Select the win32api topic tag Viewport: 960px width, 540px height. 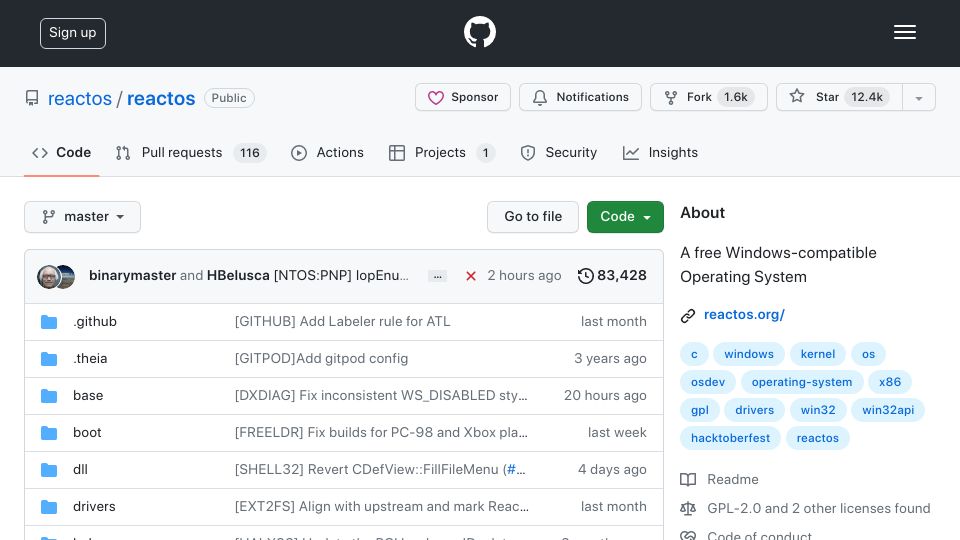pos(888,410)
